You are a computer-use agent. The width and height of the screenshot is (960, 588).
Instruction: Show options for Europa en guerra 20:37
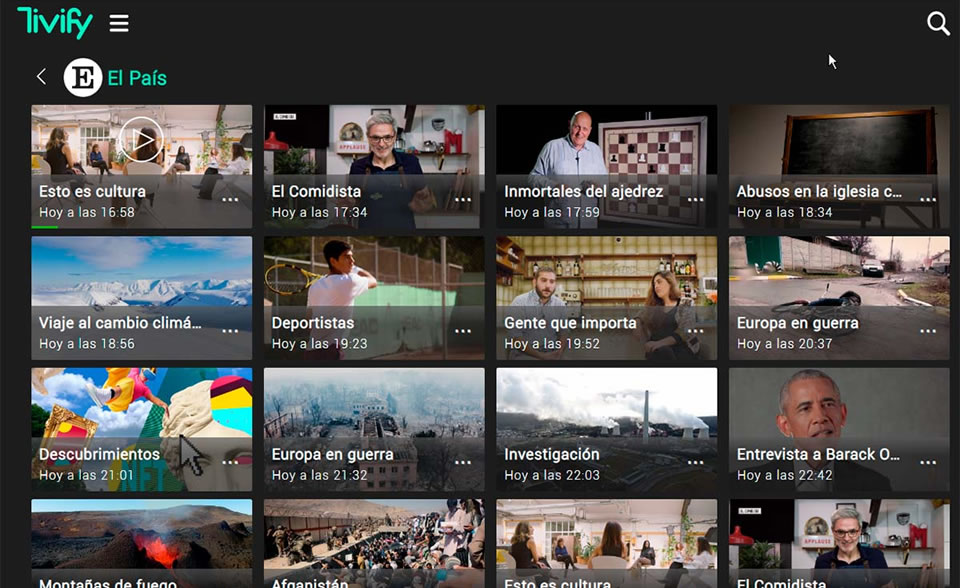click(927, 331)
